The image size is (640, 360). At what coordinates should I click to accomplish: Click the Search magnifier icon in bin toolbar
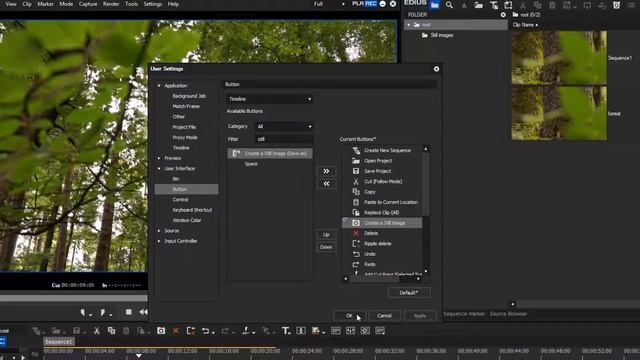click(x=449, y=5)
